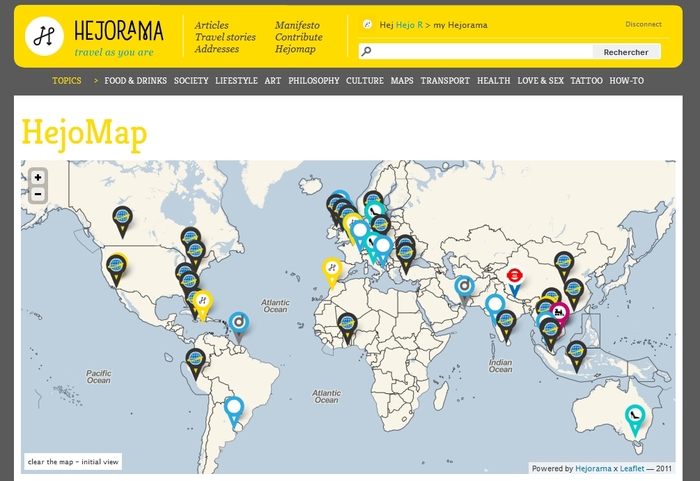
Task: Zoom in the map with plus button
Action: coord(38,177)
